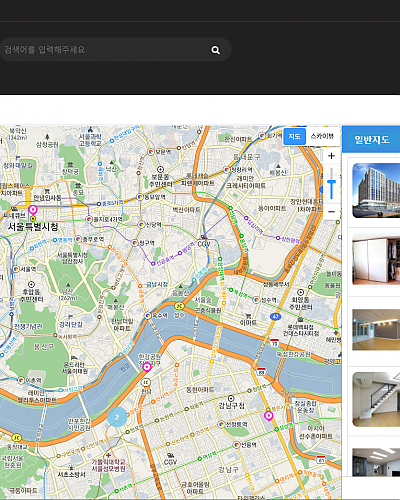The width and height of the screenshot is (400, 500).
Task: Open the office building exterior thumbnail
Action: 376,191
